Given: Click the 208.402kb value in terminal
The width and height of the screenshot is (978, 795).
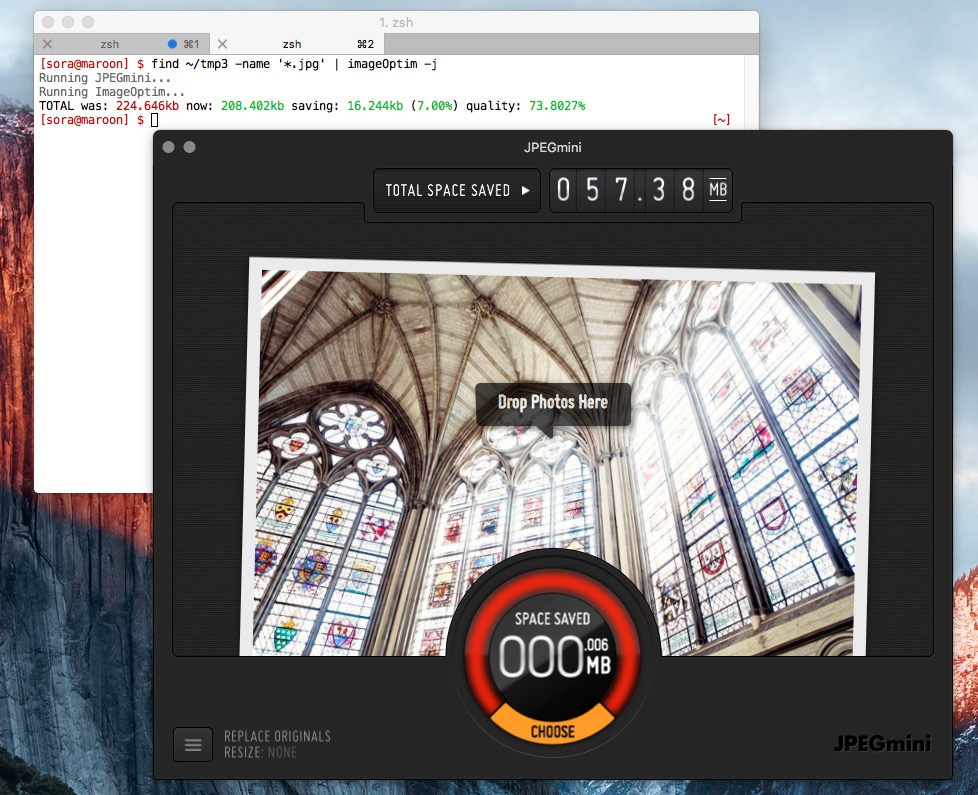Looking at the screenshot, I should point(253,106).
